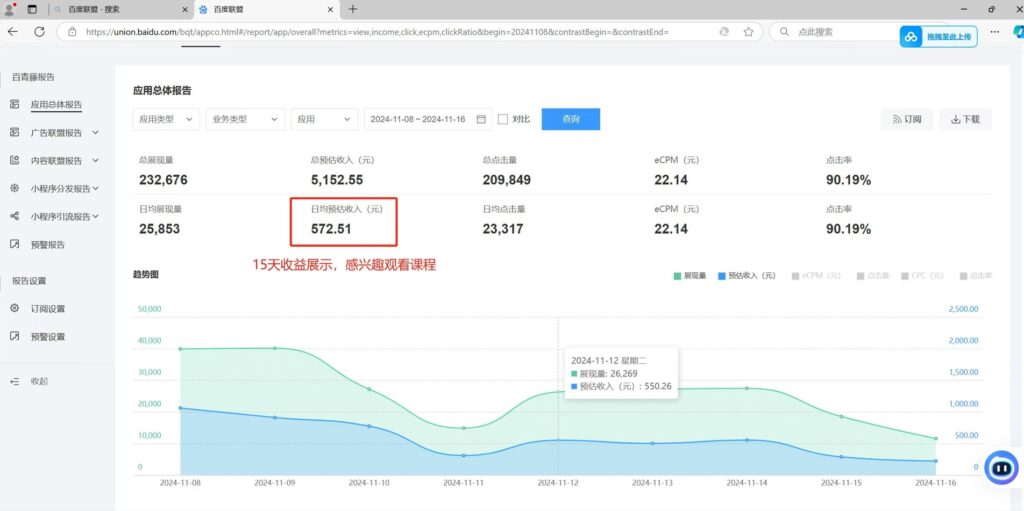This screenshot has width=1024, height=511.
Task: Open the browser three-dots menu
Action: (995, 31)
